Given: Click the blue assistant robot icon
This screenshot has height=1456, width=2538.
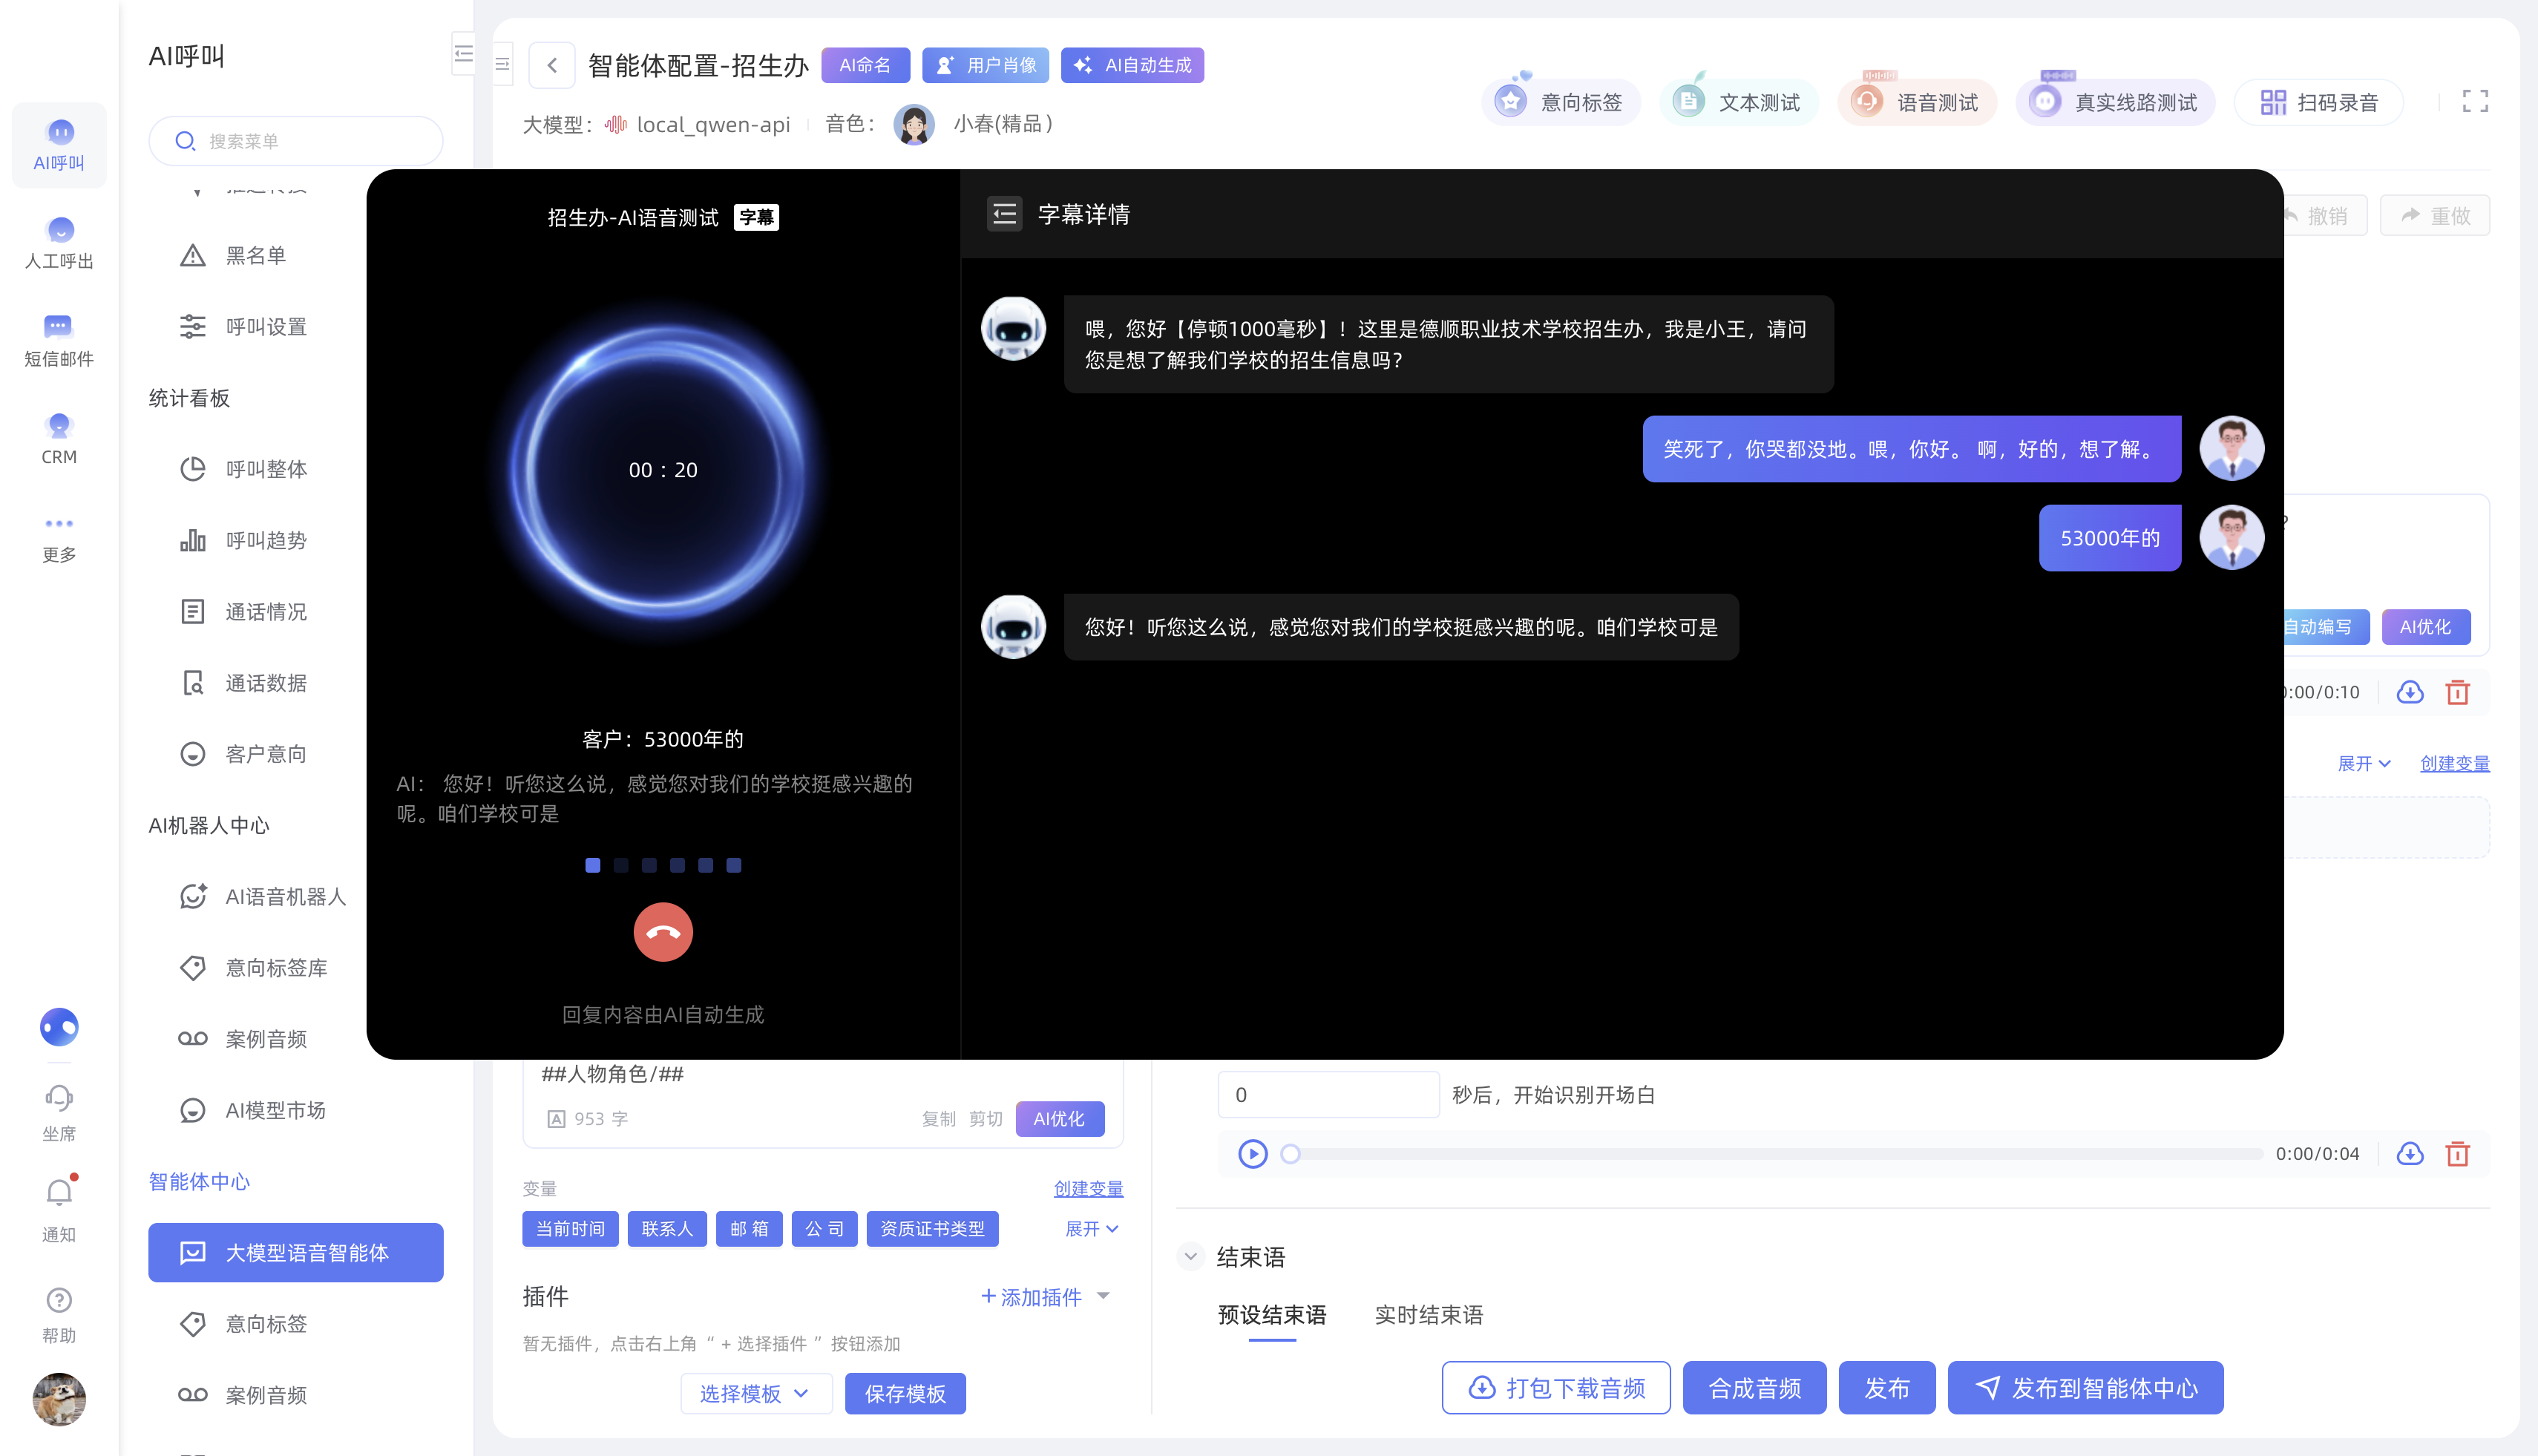Looking at the screenshot, I should (59, 1027).
